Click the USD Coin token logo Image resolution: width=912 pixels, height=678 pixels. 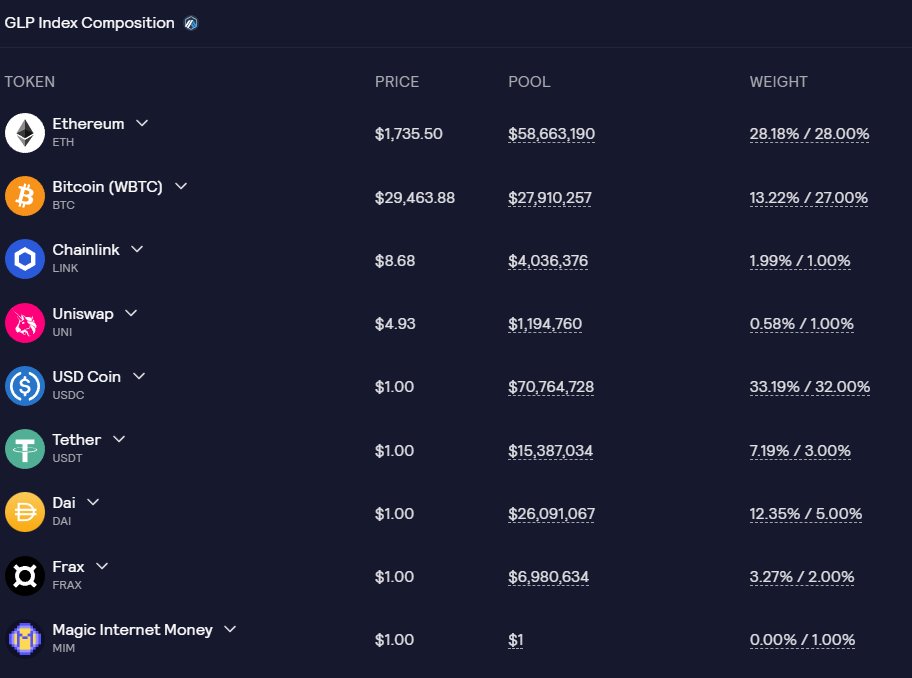tap(25, 386)
